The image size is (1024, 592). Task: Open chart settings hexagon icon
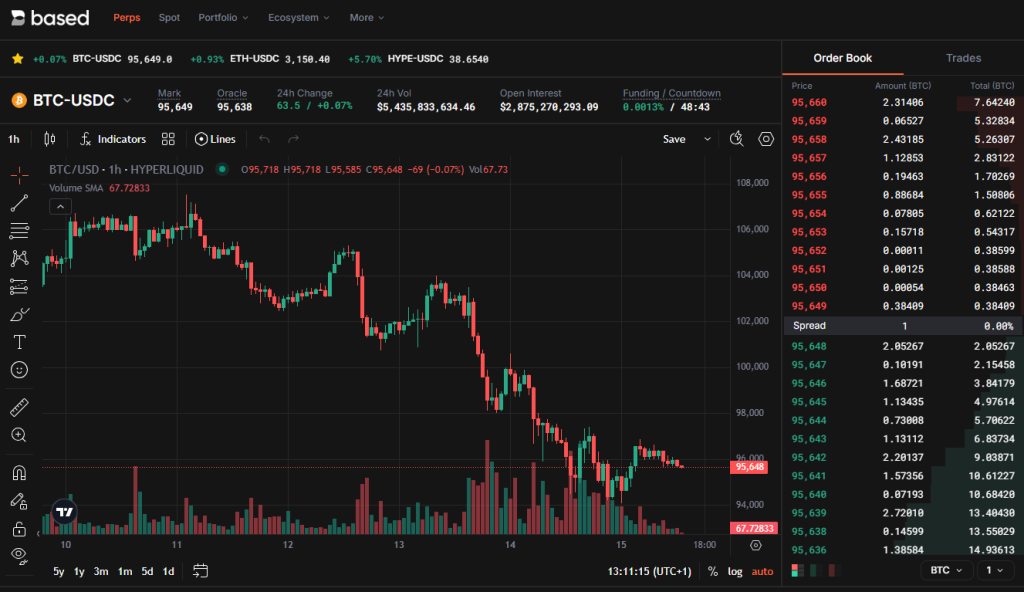tap(766, 139)
